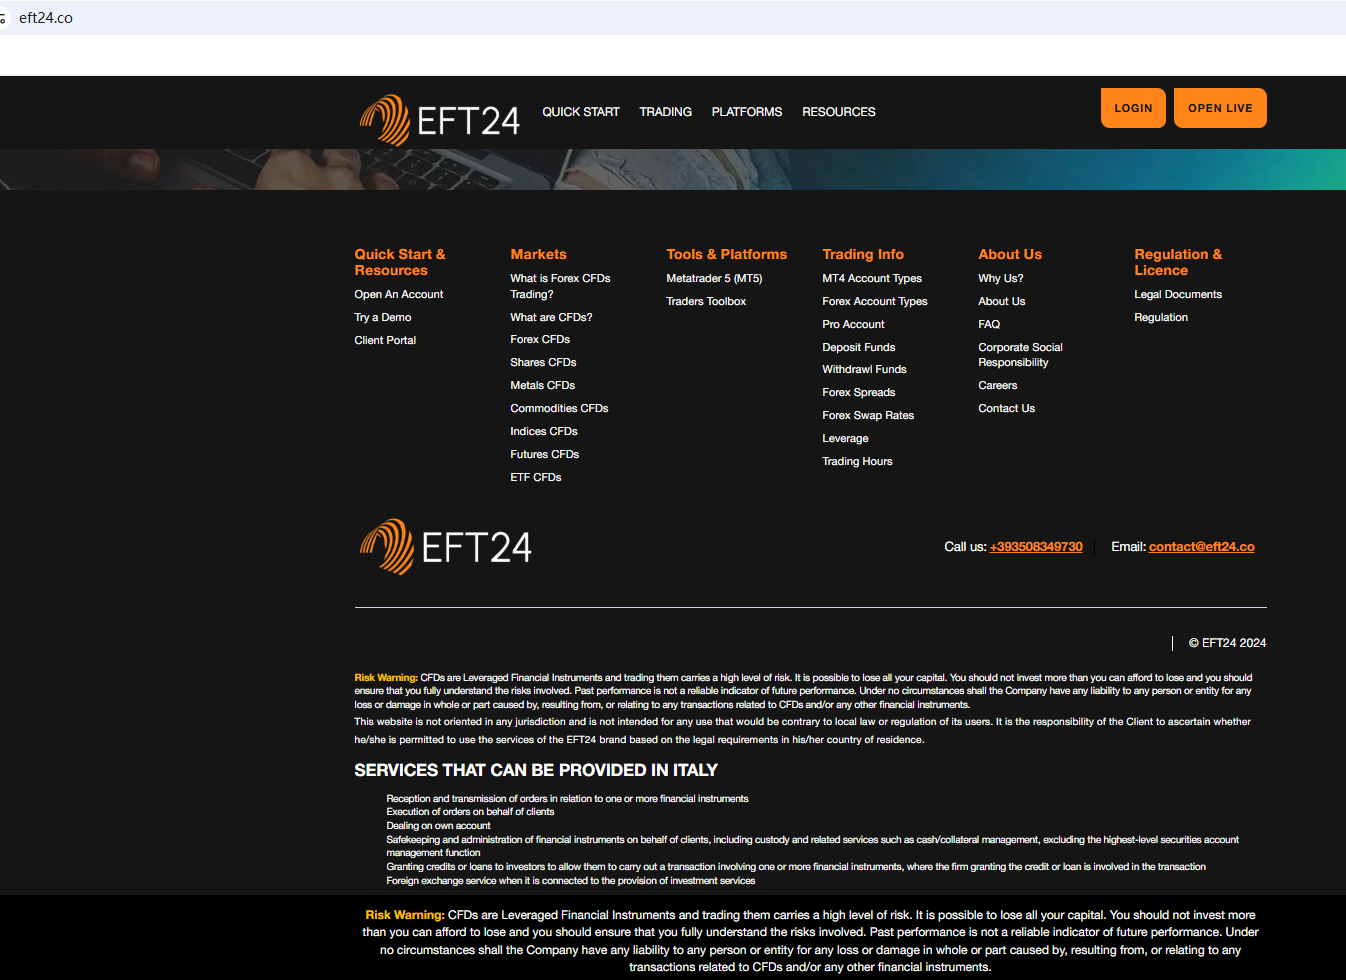Open the FAQ page
The height and width of the screenshot is (980, 1346).
pyautogui.click(x=989, y=324)
